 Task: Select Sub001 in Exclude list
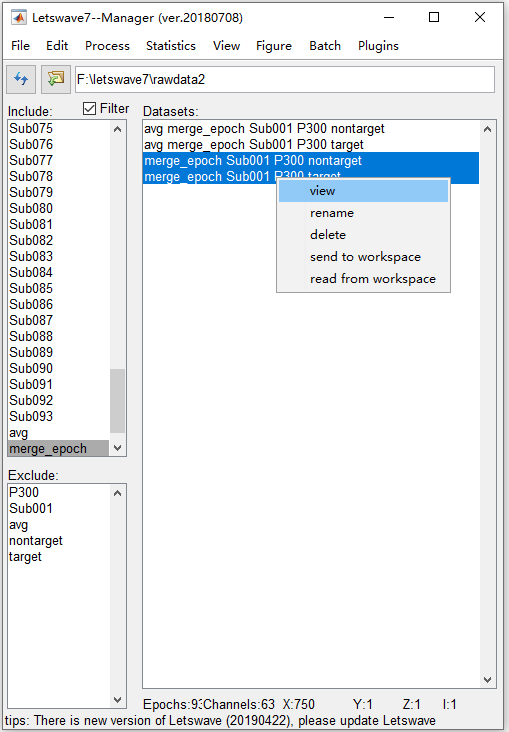pos(59,508)
